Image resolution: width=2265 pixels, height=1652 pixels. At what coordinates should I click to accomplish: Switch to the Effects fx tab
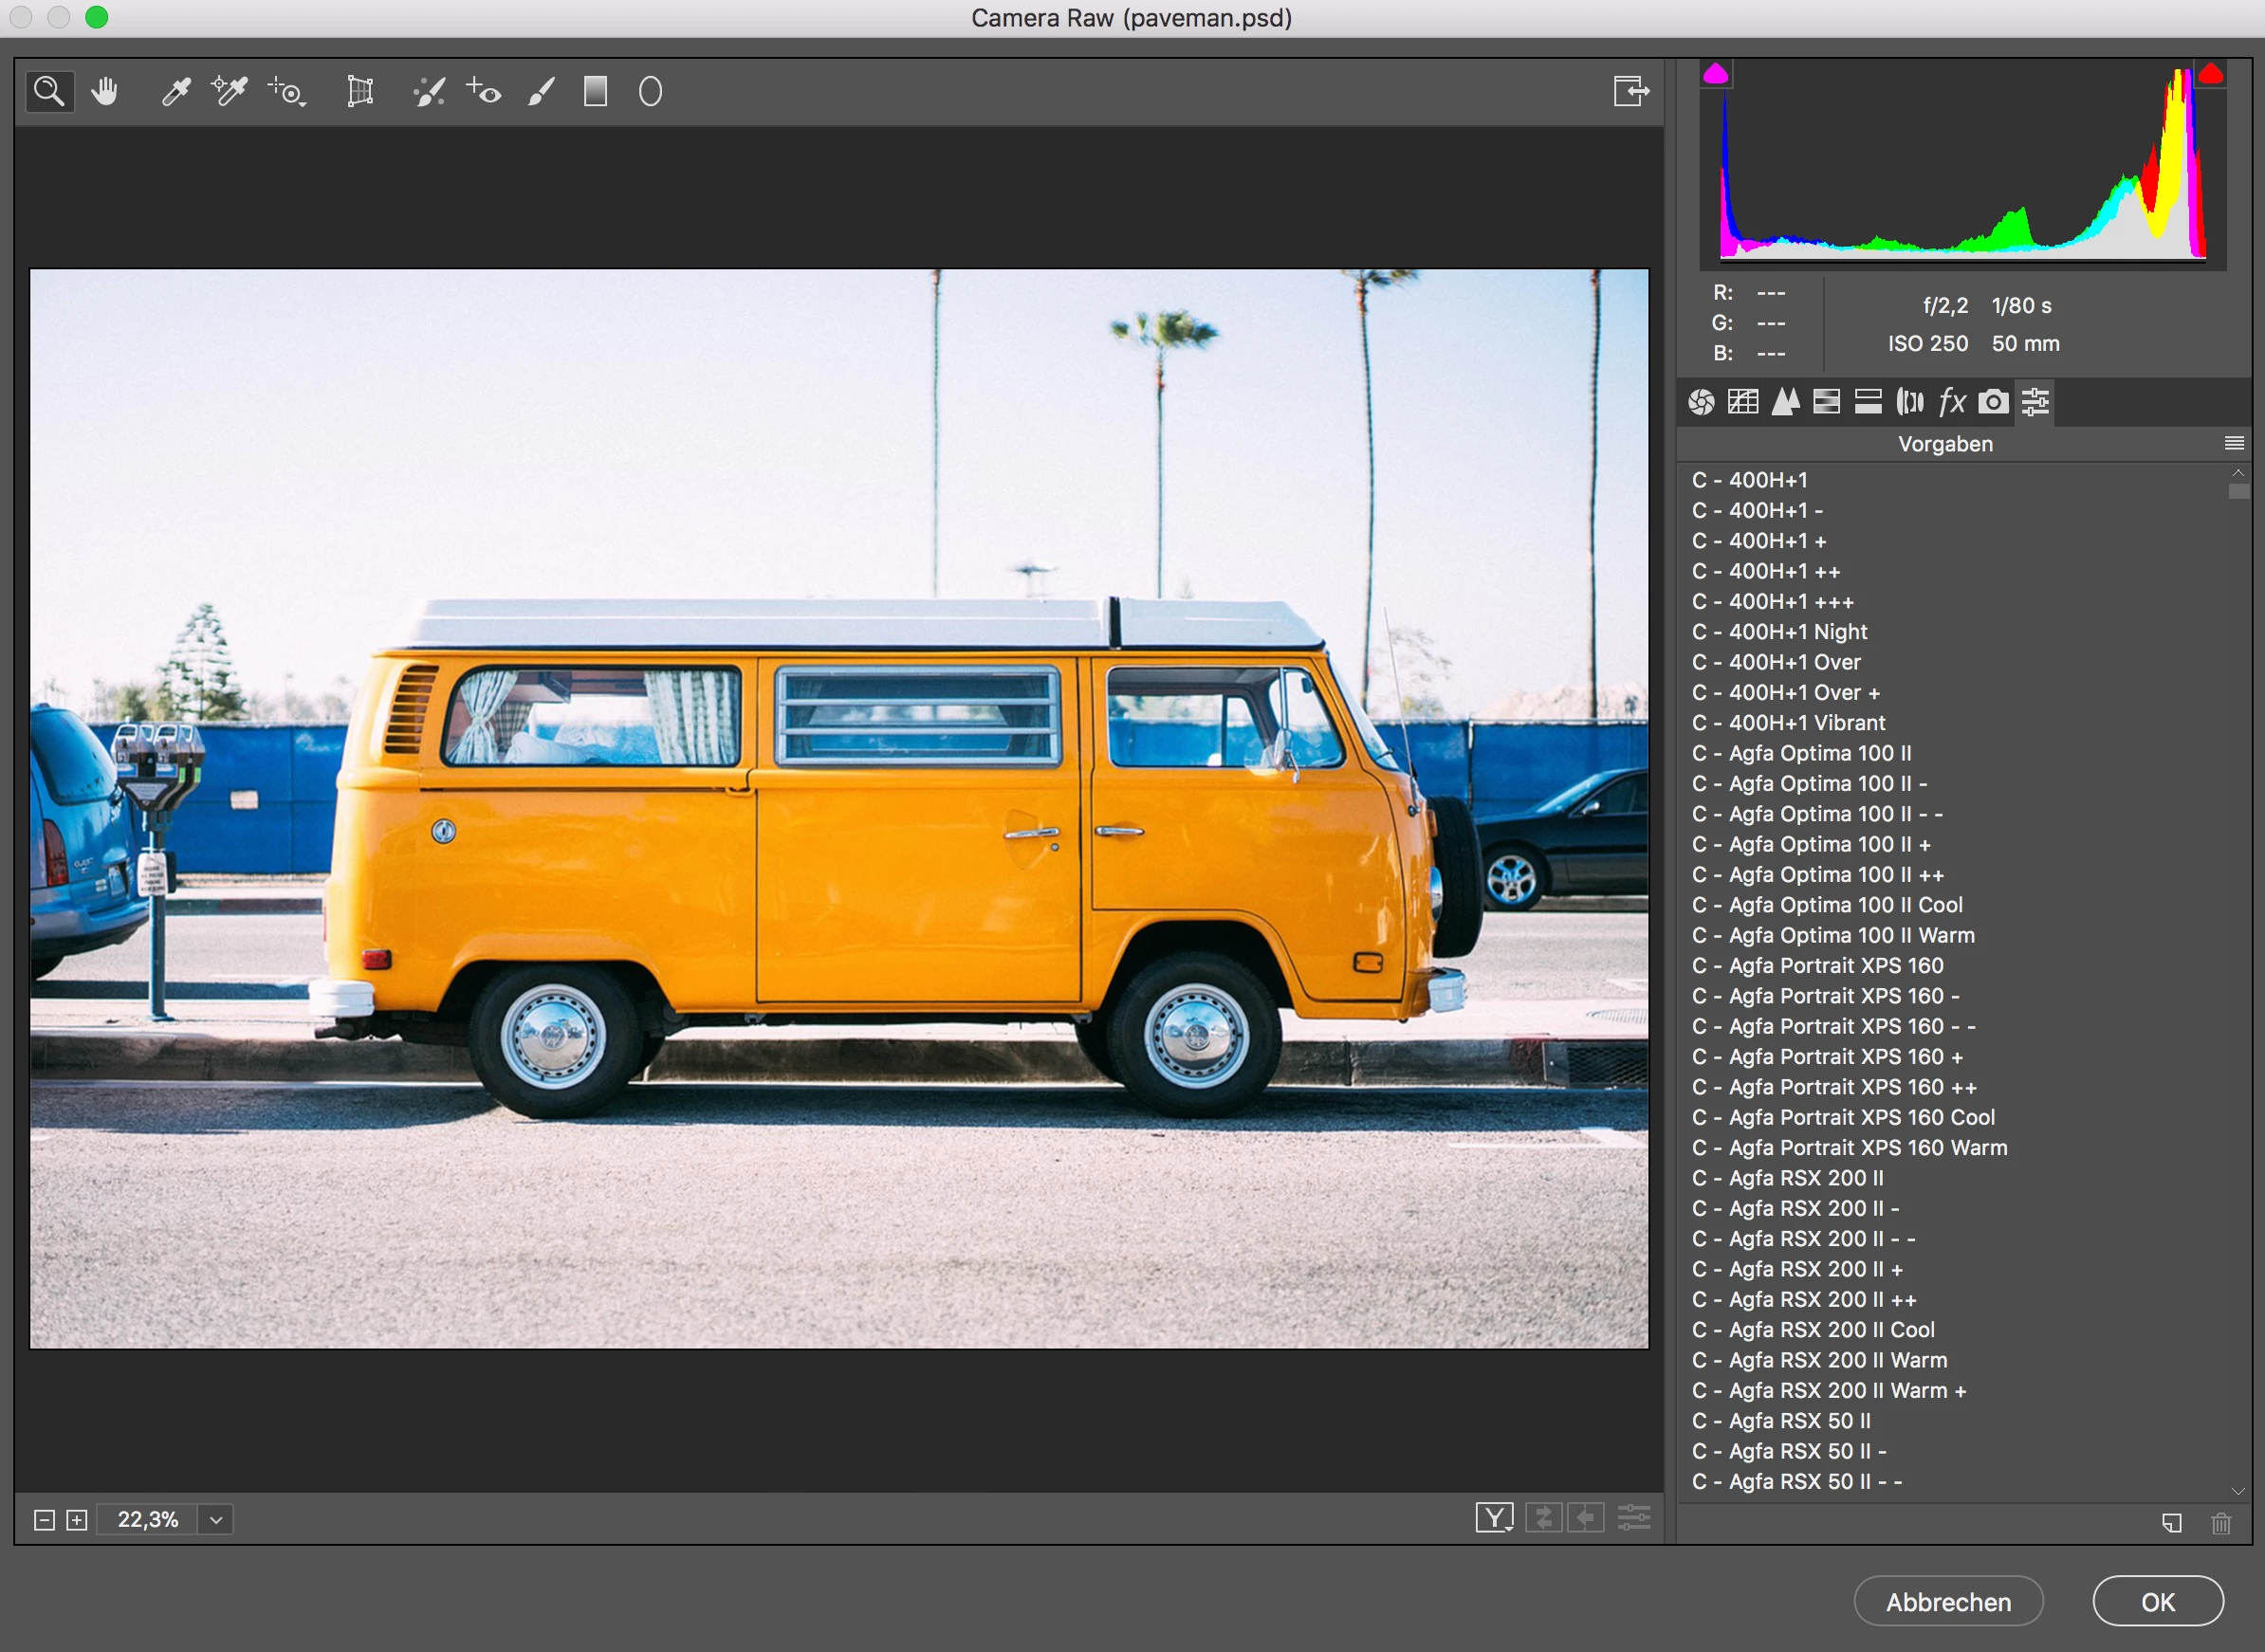point(1952,402)
